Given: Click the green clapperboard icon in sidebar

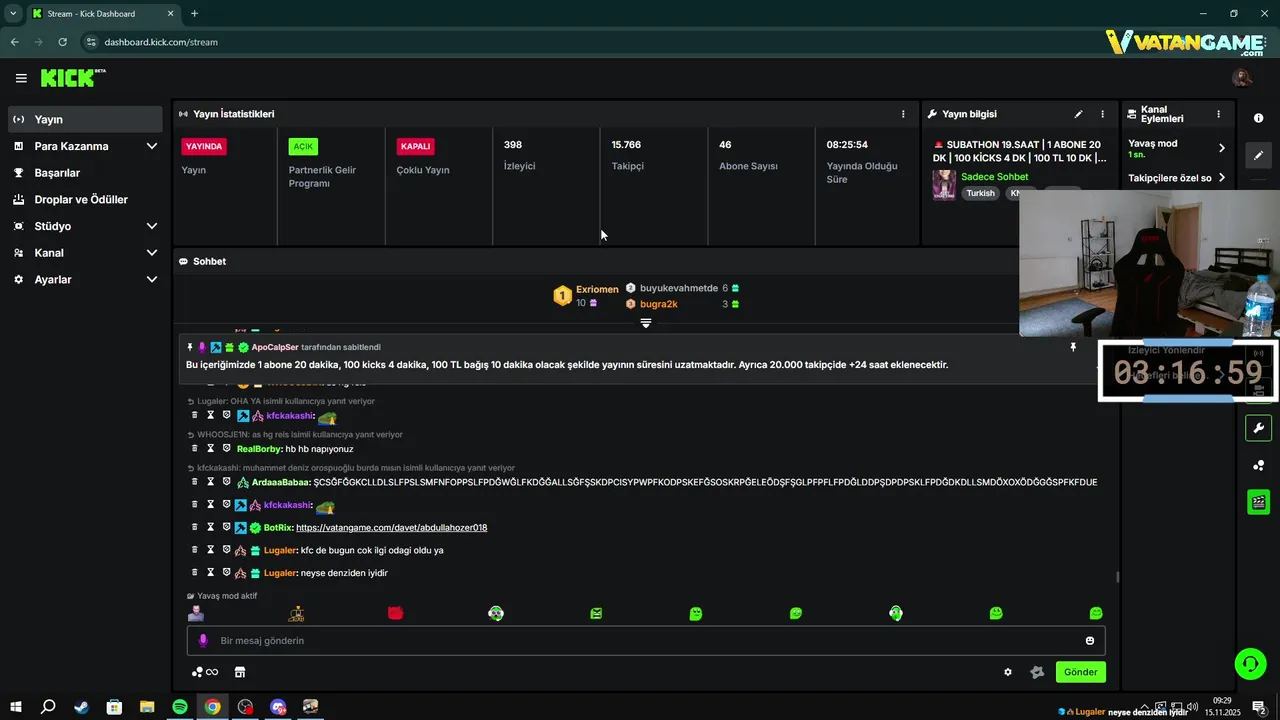Looking at the screenshot, I should tap(1258, 502).
